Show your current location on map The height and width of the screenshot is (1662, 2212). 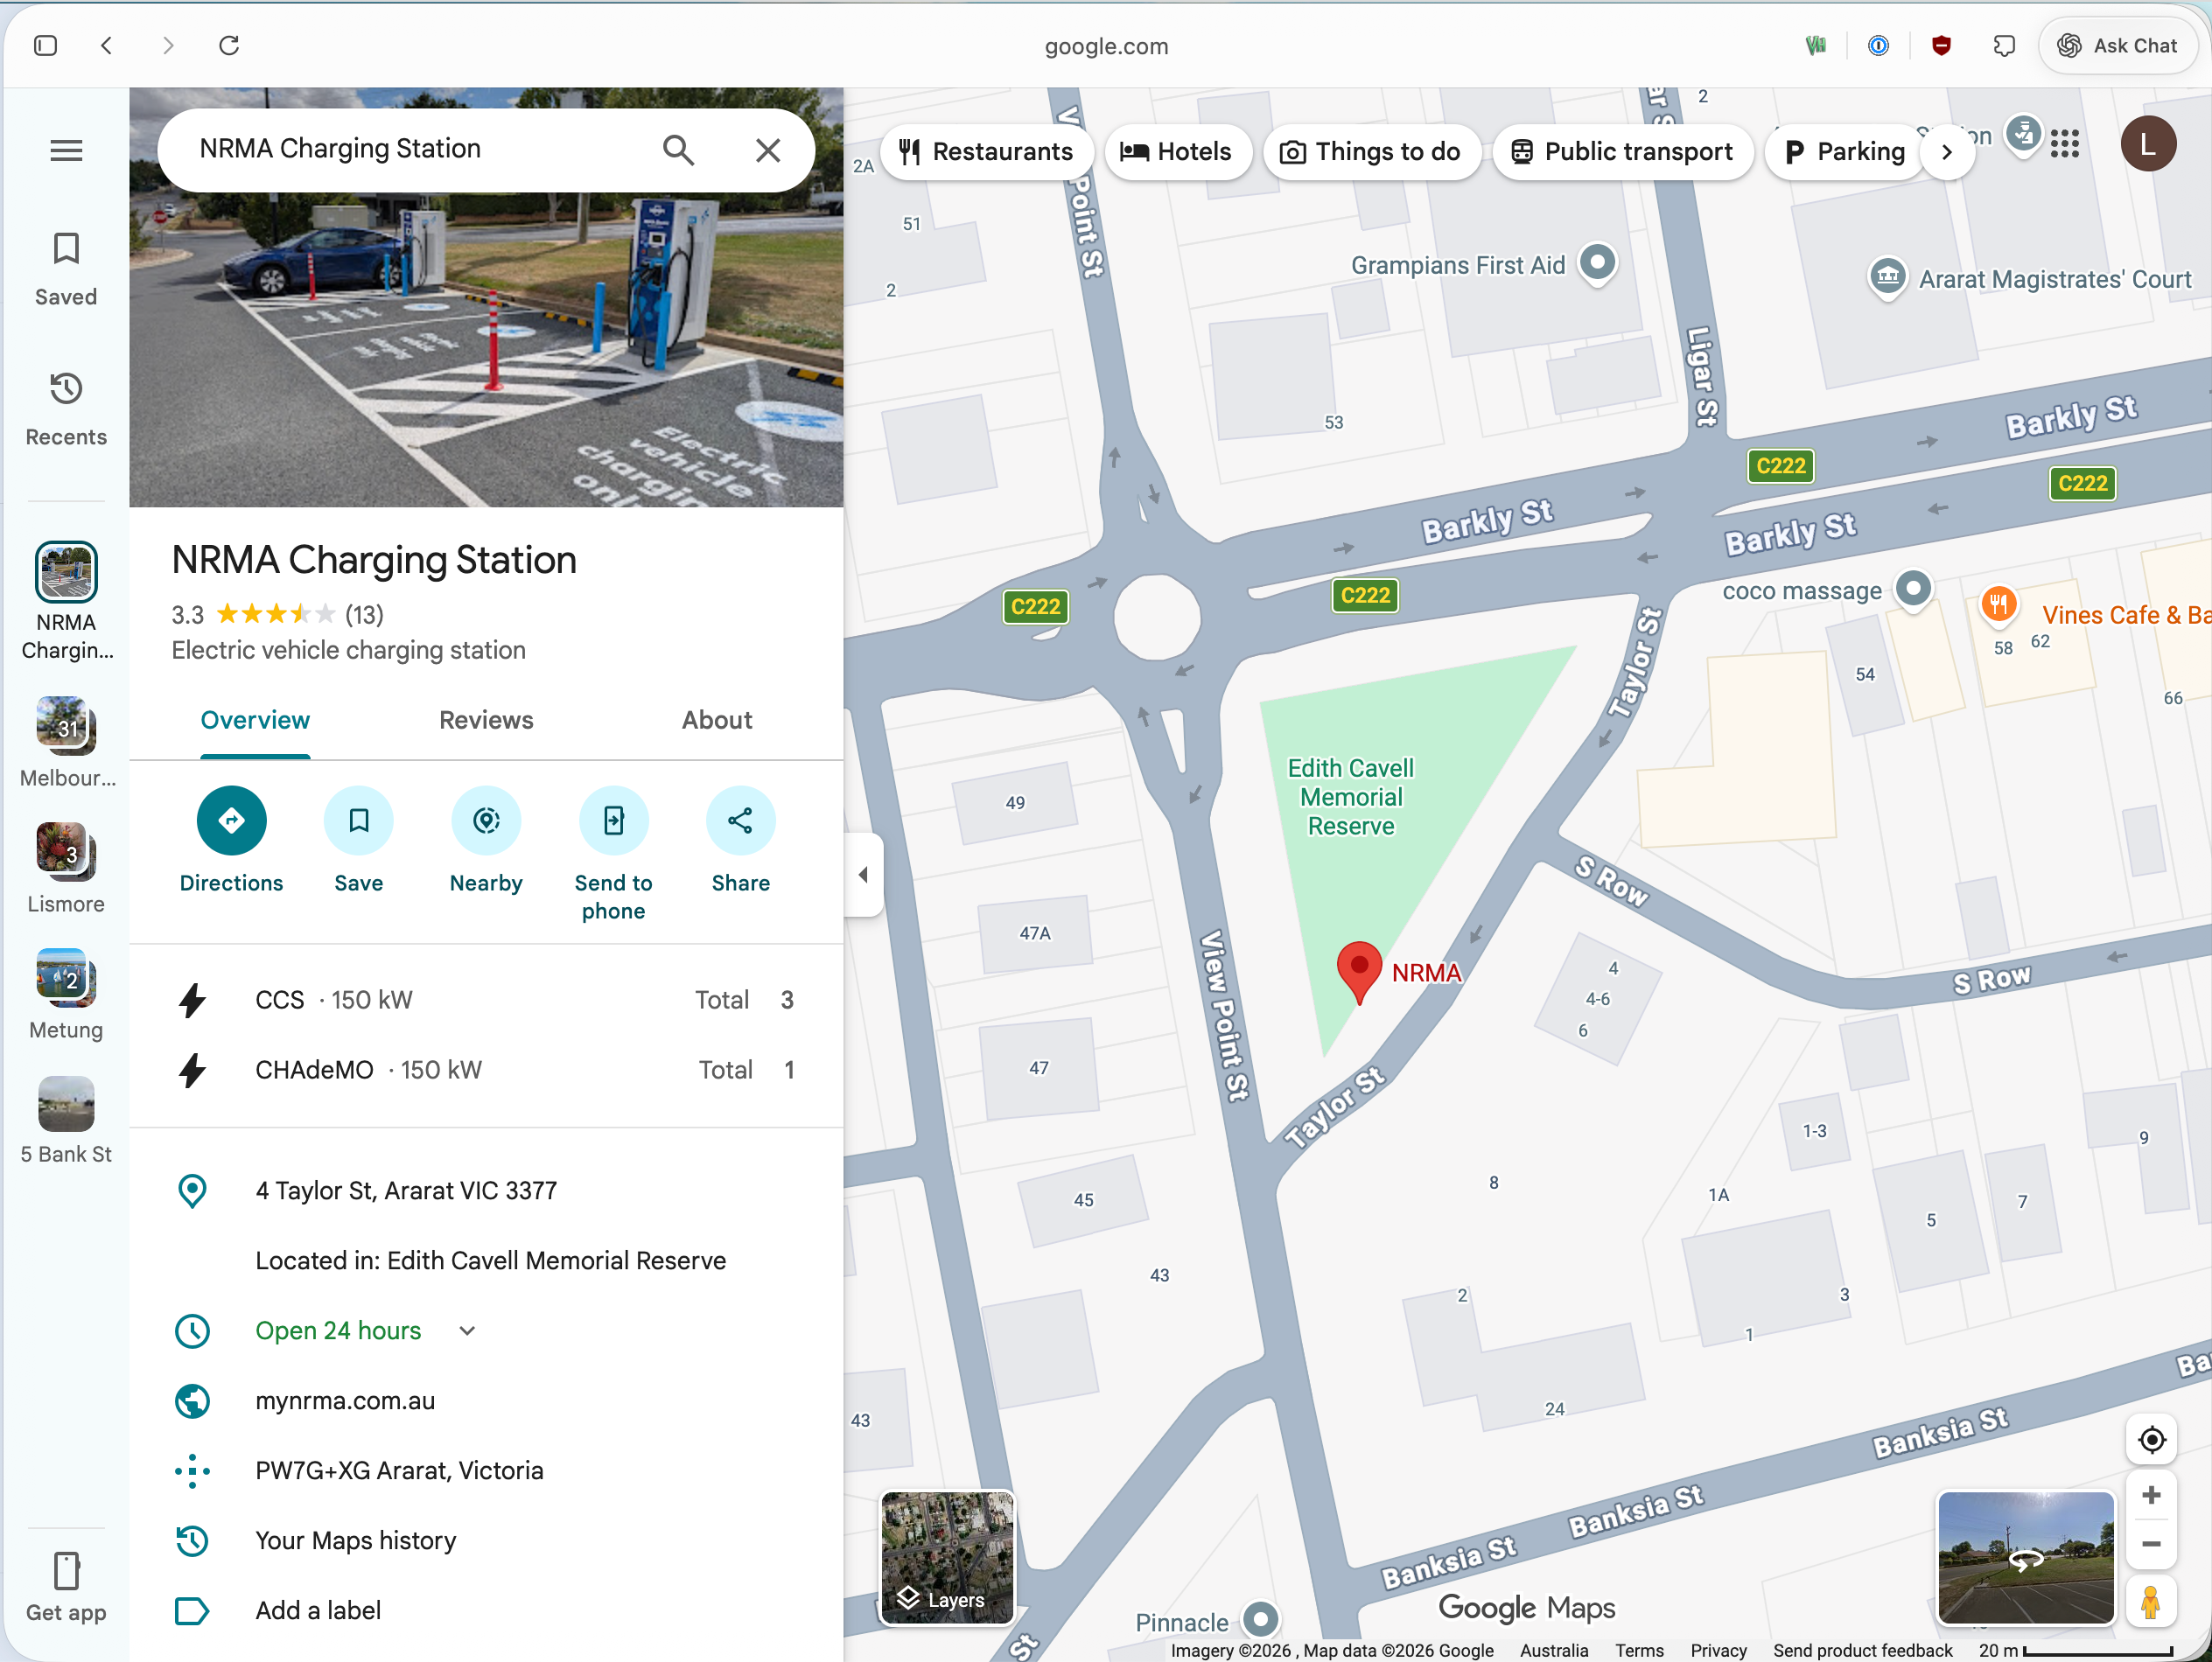click(2151, 1439)
